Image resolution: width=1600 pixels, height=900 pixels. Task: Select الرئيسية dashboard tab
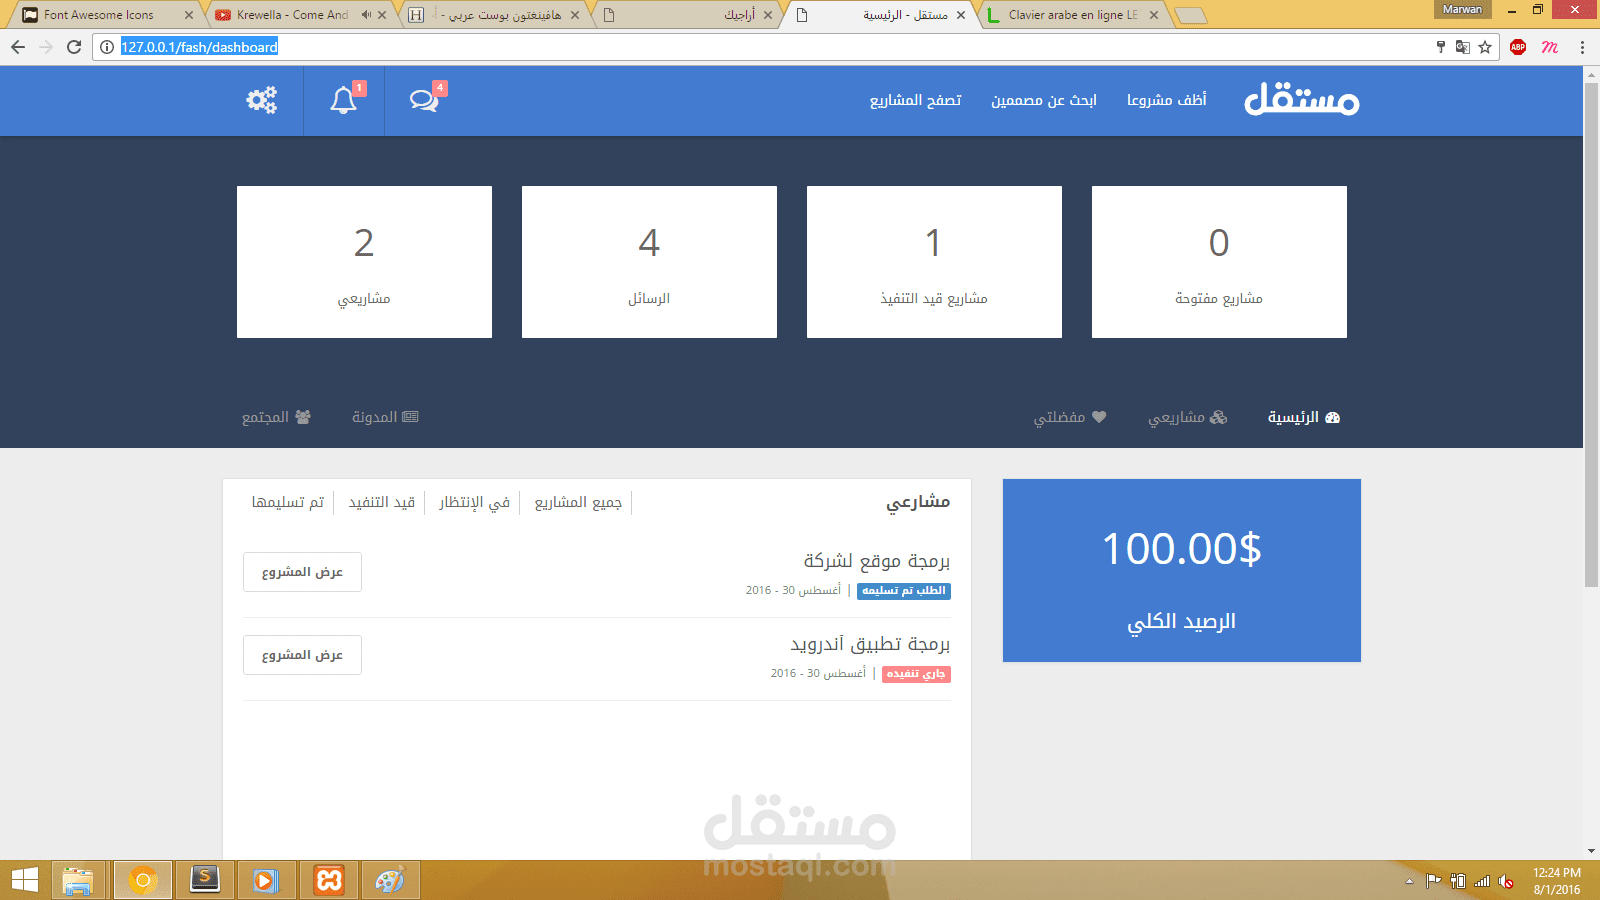1304,417
